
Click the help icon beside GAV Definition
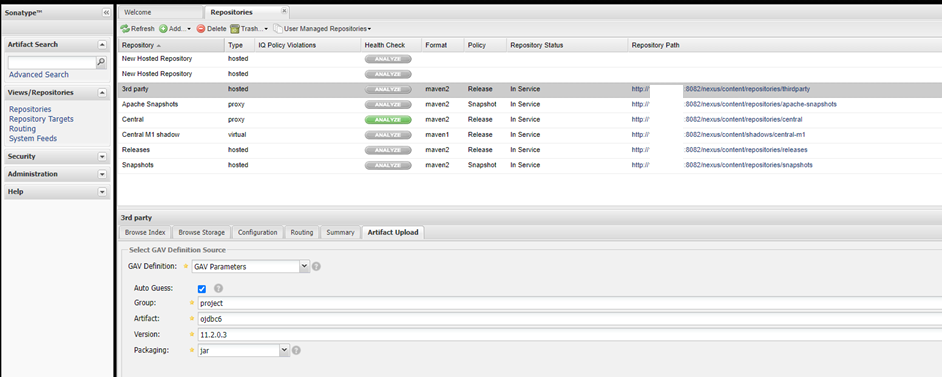click(x=316, y=266)
